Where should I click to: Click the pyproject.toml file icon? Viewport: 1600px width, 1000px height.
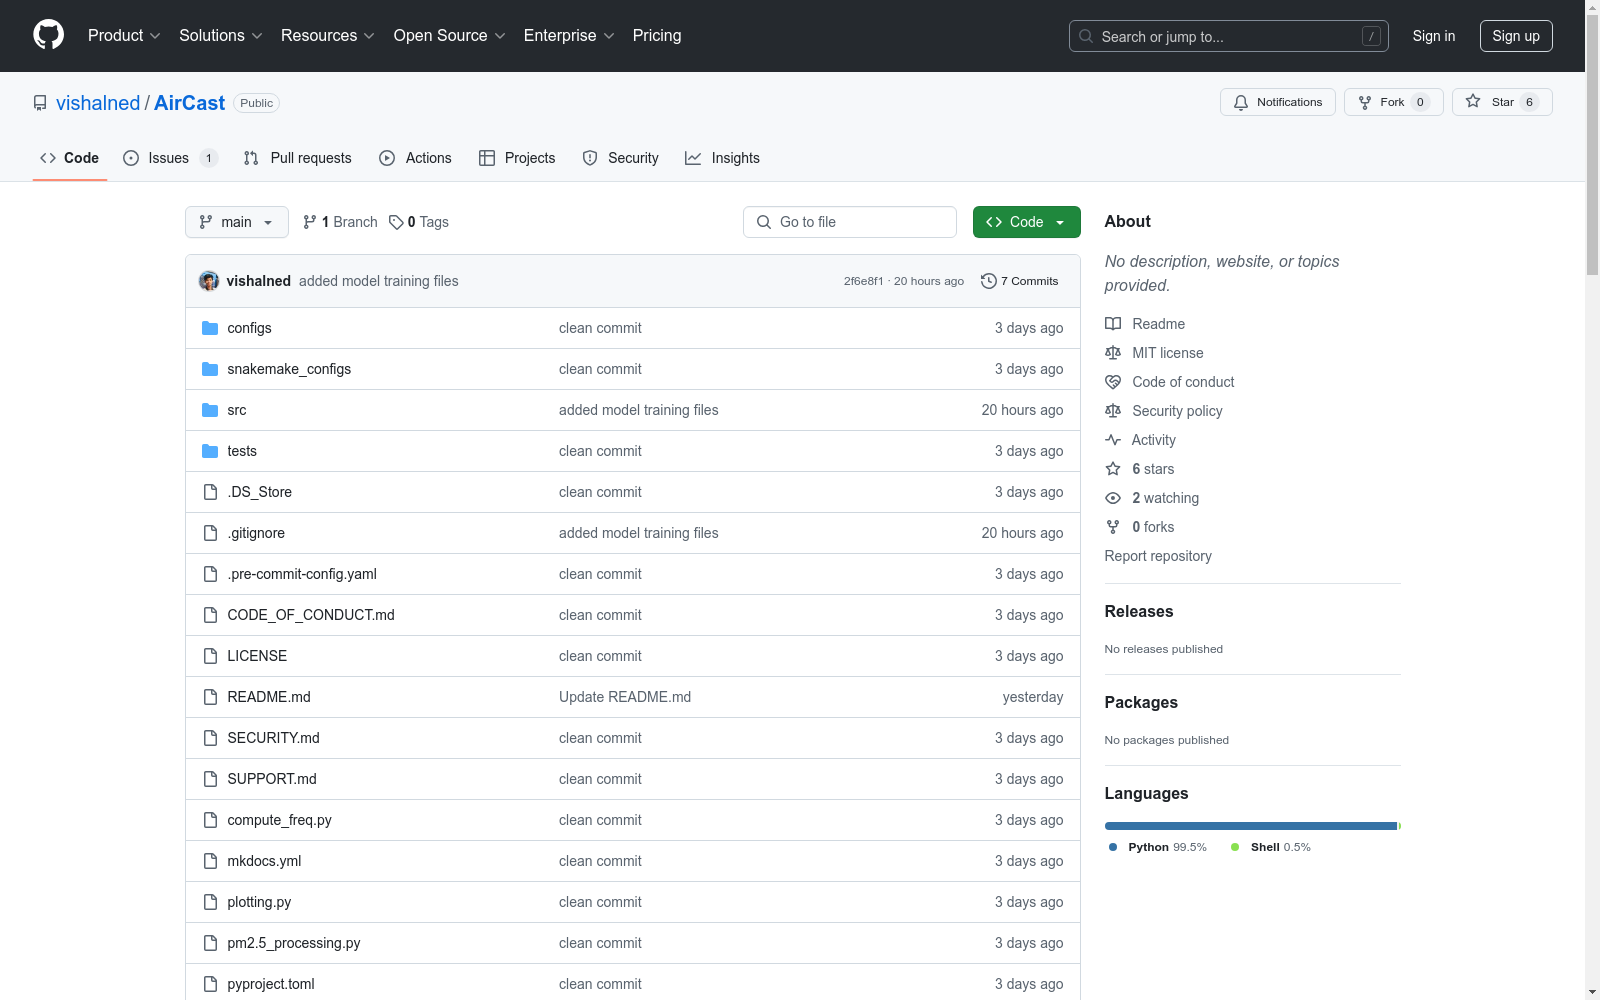(210, 984)
